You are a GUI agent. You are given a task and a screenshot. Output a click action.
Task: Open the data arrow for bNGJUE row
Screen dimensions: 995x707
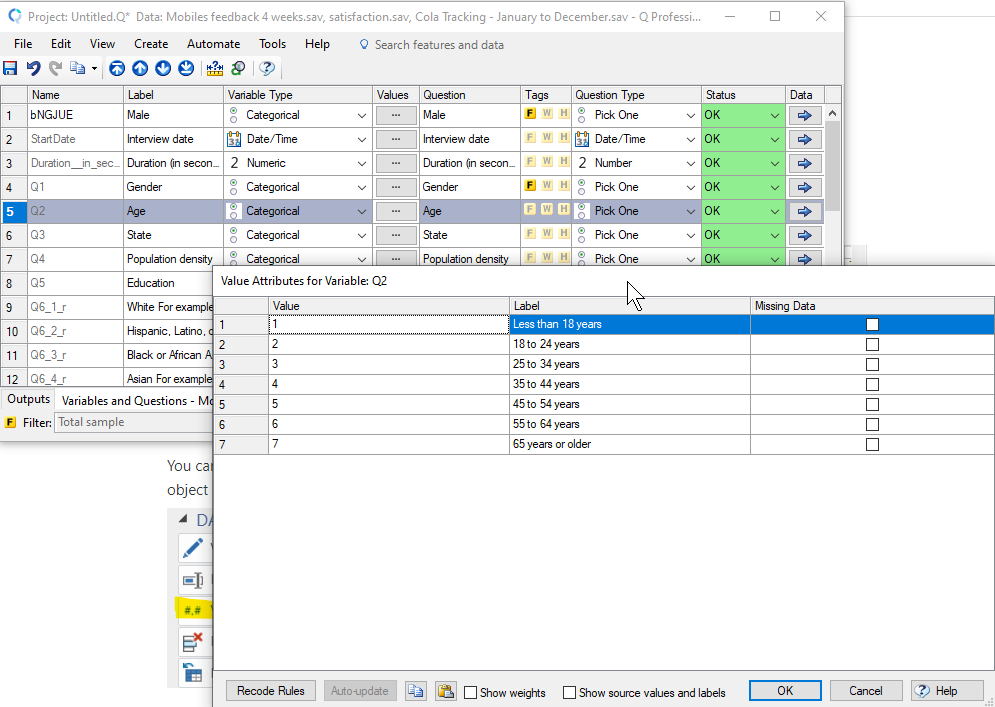tap(804, 115)
